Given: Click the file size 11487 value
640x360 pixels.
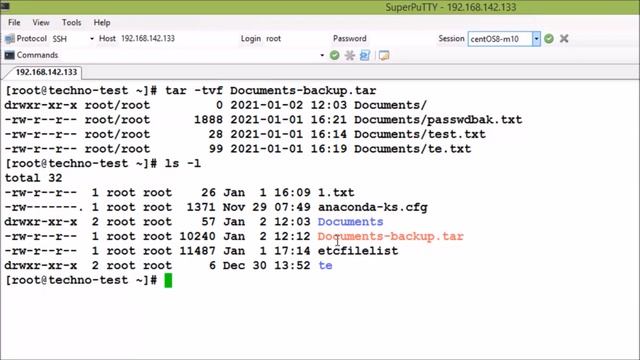Looking at the screenshot, I should pyautogui.click(x=197, y=251).
